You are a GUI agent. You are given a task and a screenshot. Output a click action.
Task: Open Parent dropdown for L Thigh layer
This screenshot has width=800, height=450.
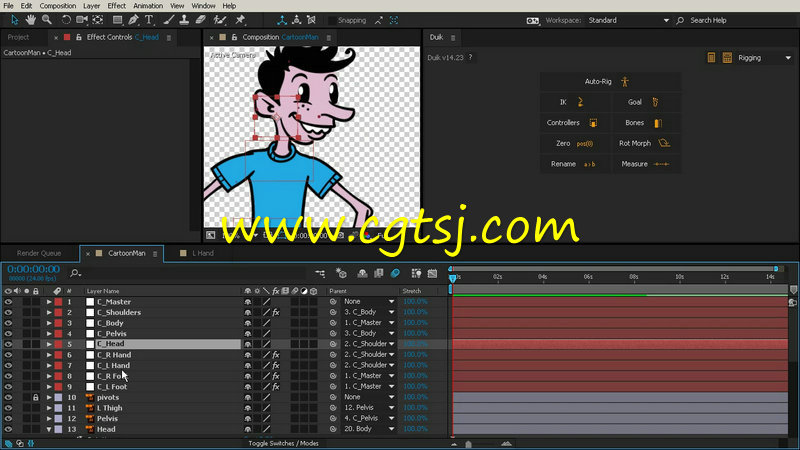[369, 408]
